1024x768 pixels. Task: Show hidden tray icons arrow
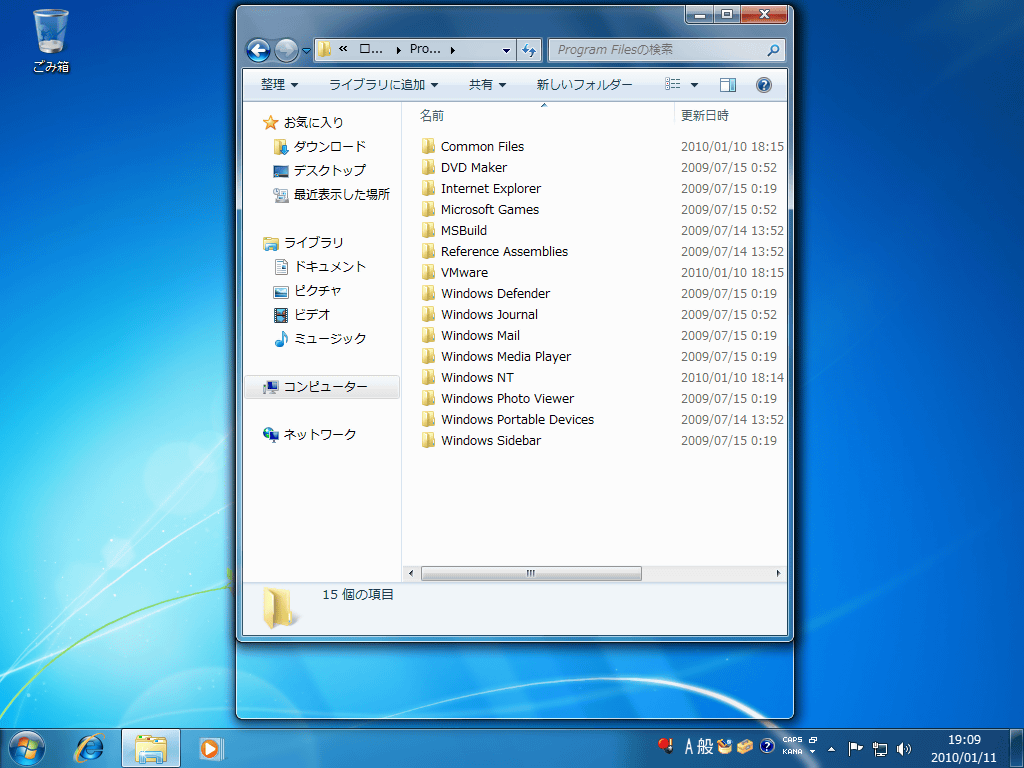831,749
